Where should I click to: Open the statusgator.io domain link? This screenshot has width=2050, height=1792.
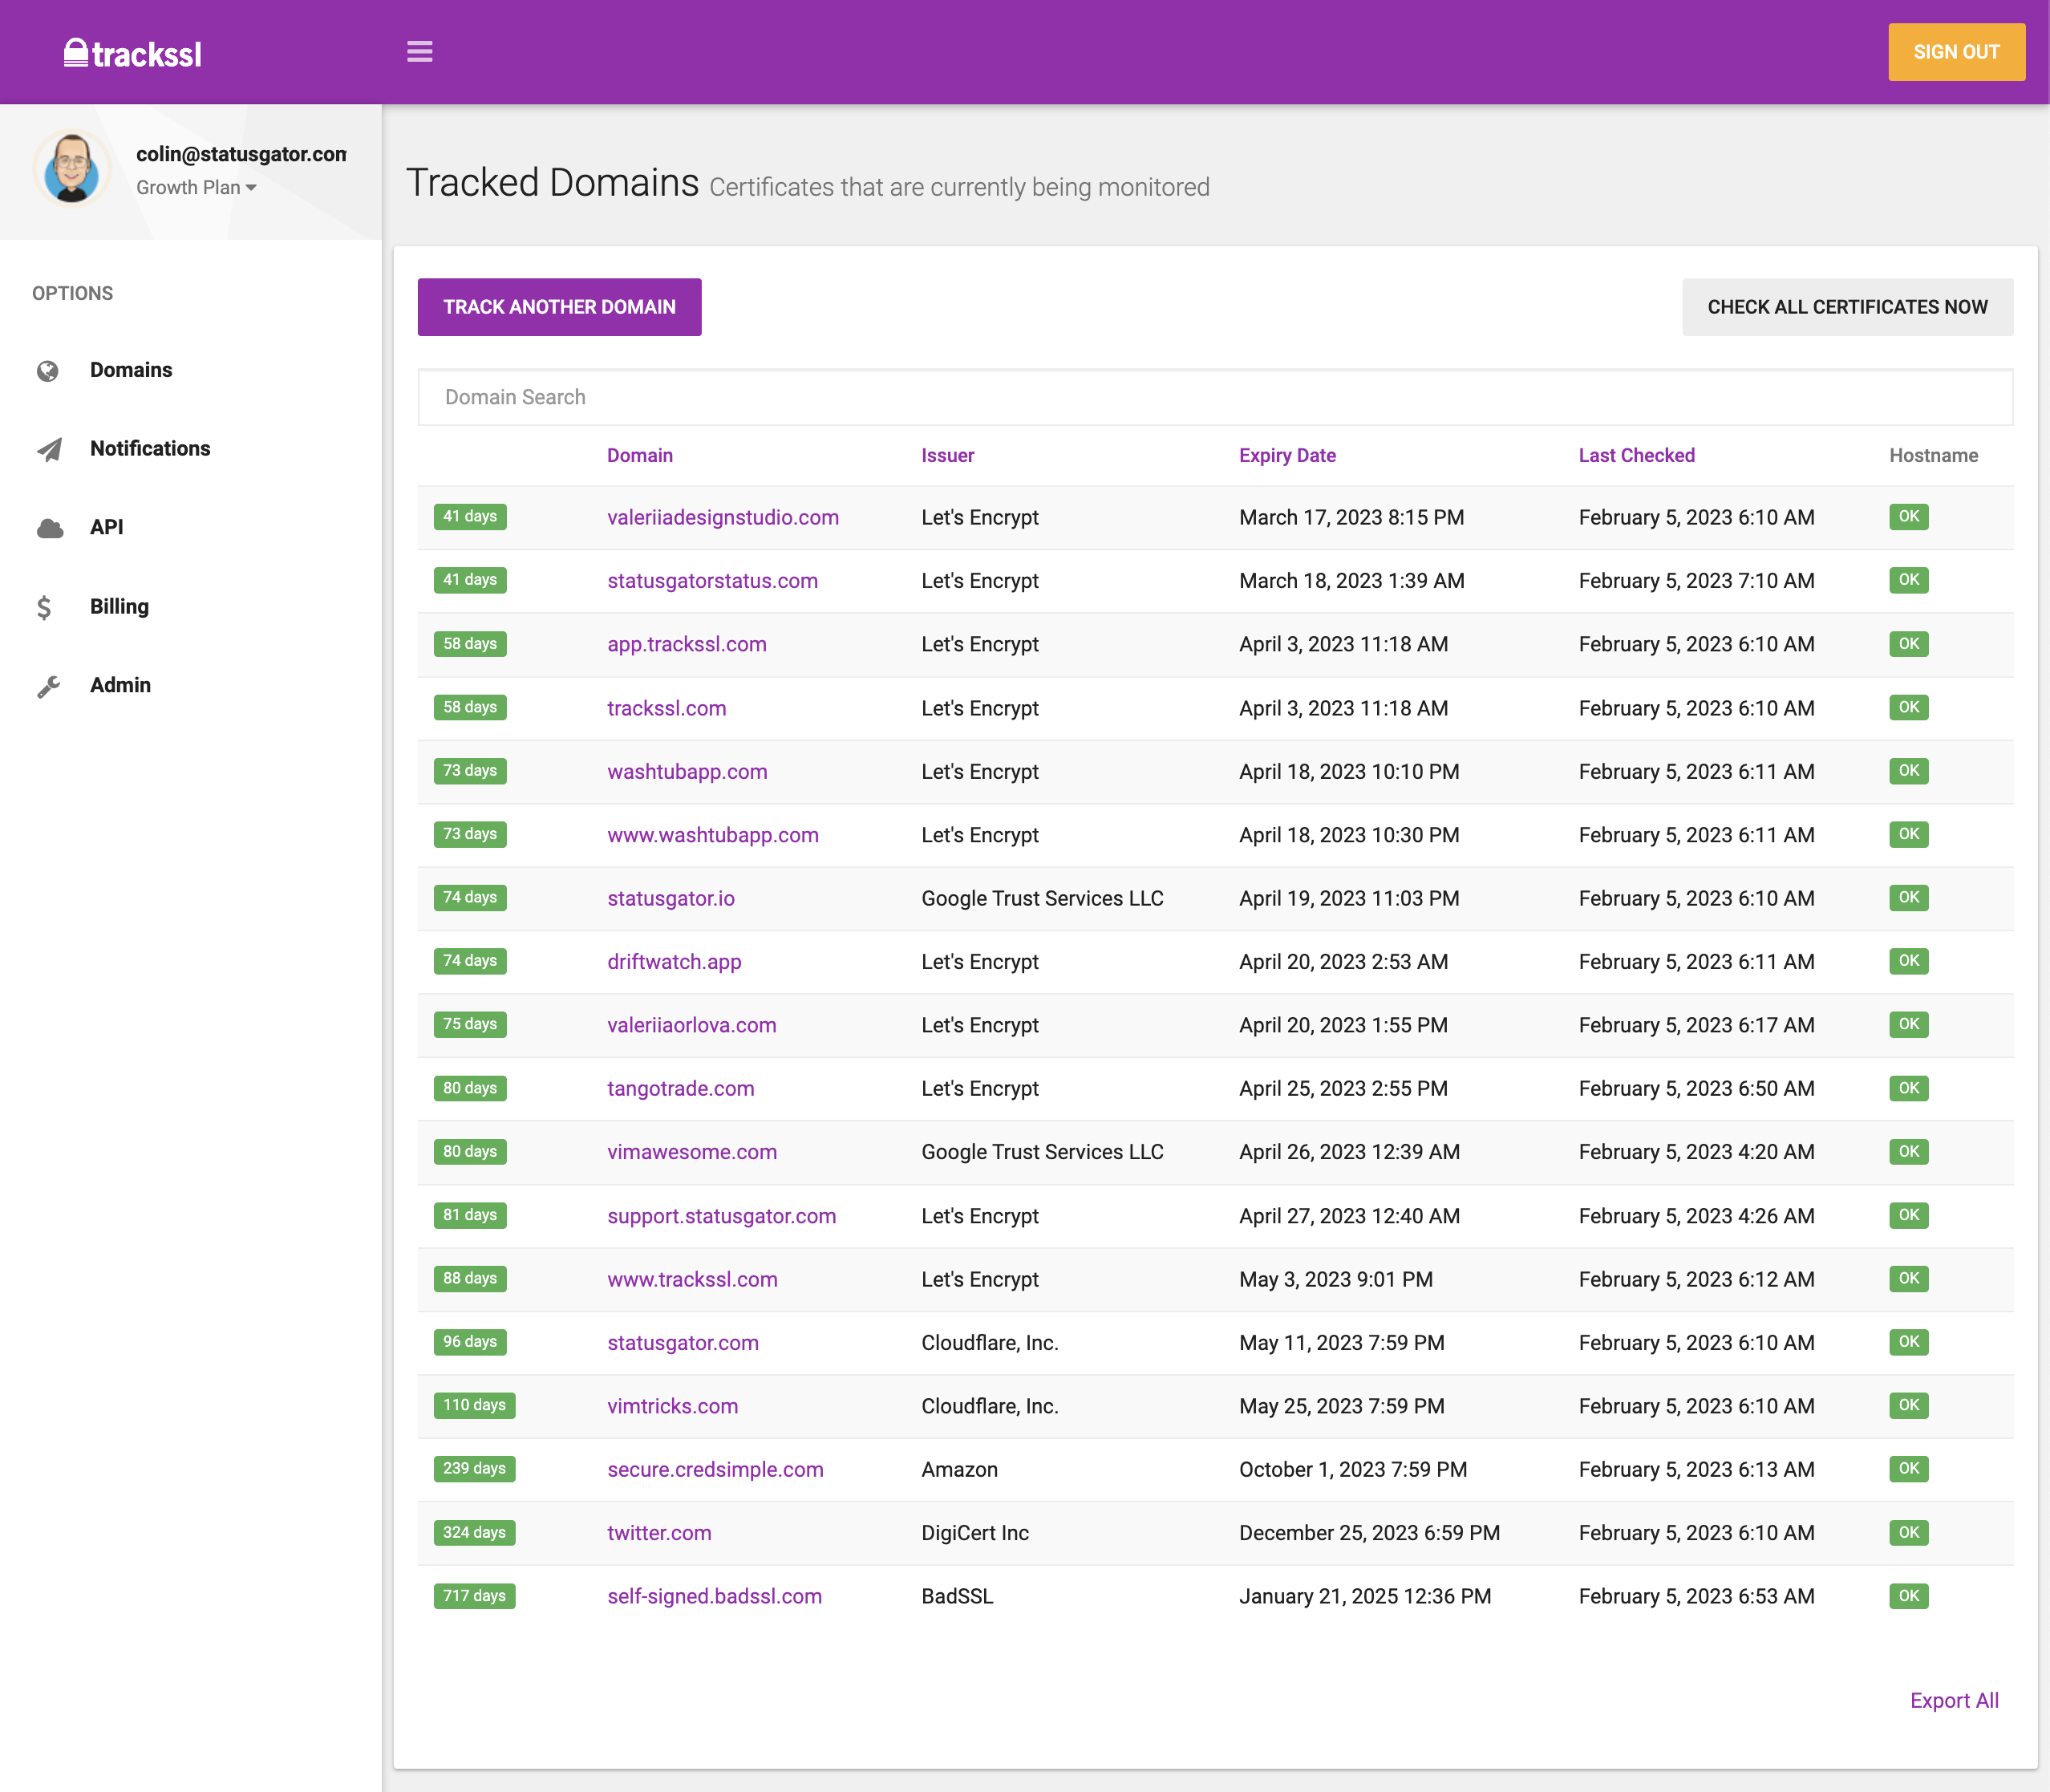(670, 898)
